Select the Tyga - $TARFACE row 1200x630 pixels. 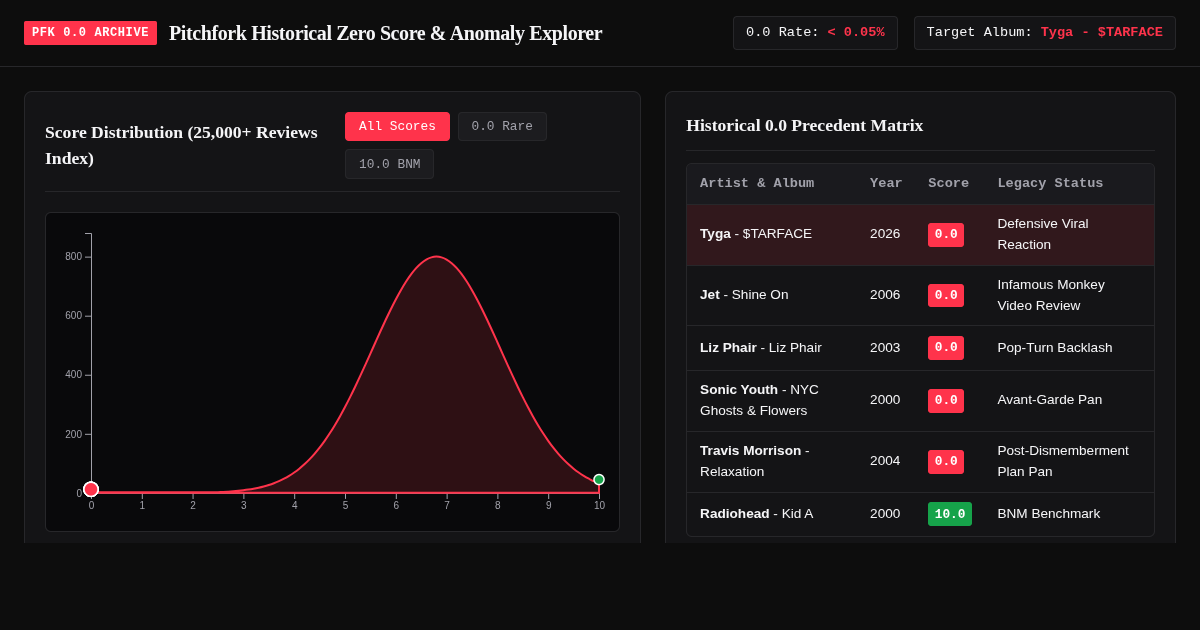(x=920, y=235)
